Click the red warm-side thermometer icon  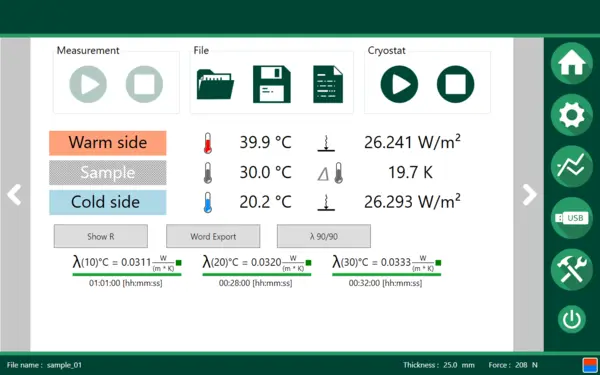207,143
